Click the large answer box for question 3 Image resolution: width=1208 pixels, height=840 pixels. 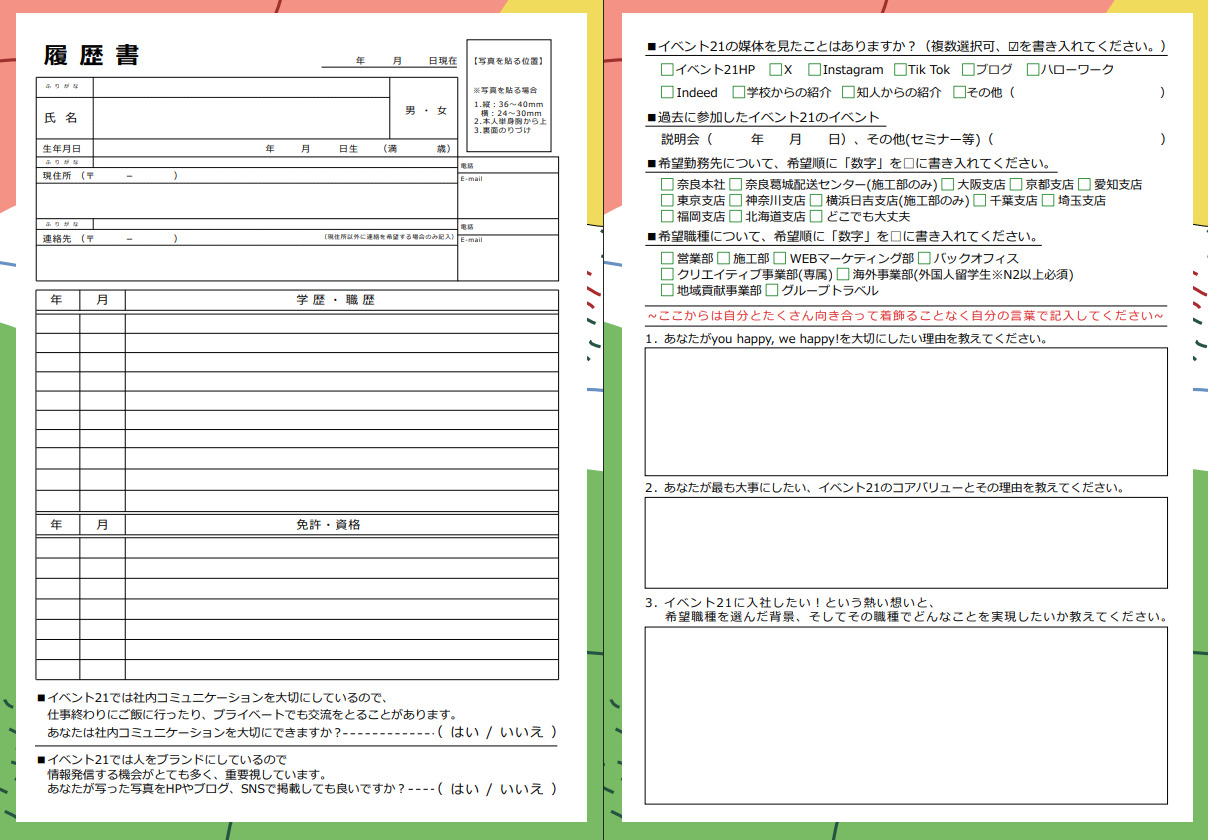905,714
